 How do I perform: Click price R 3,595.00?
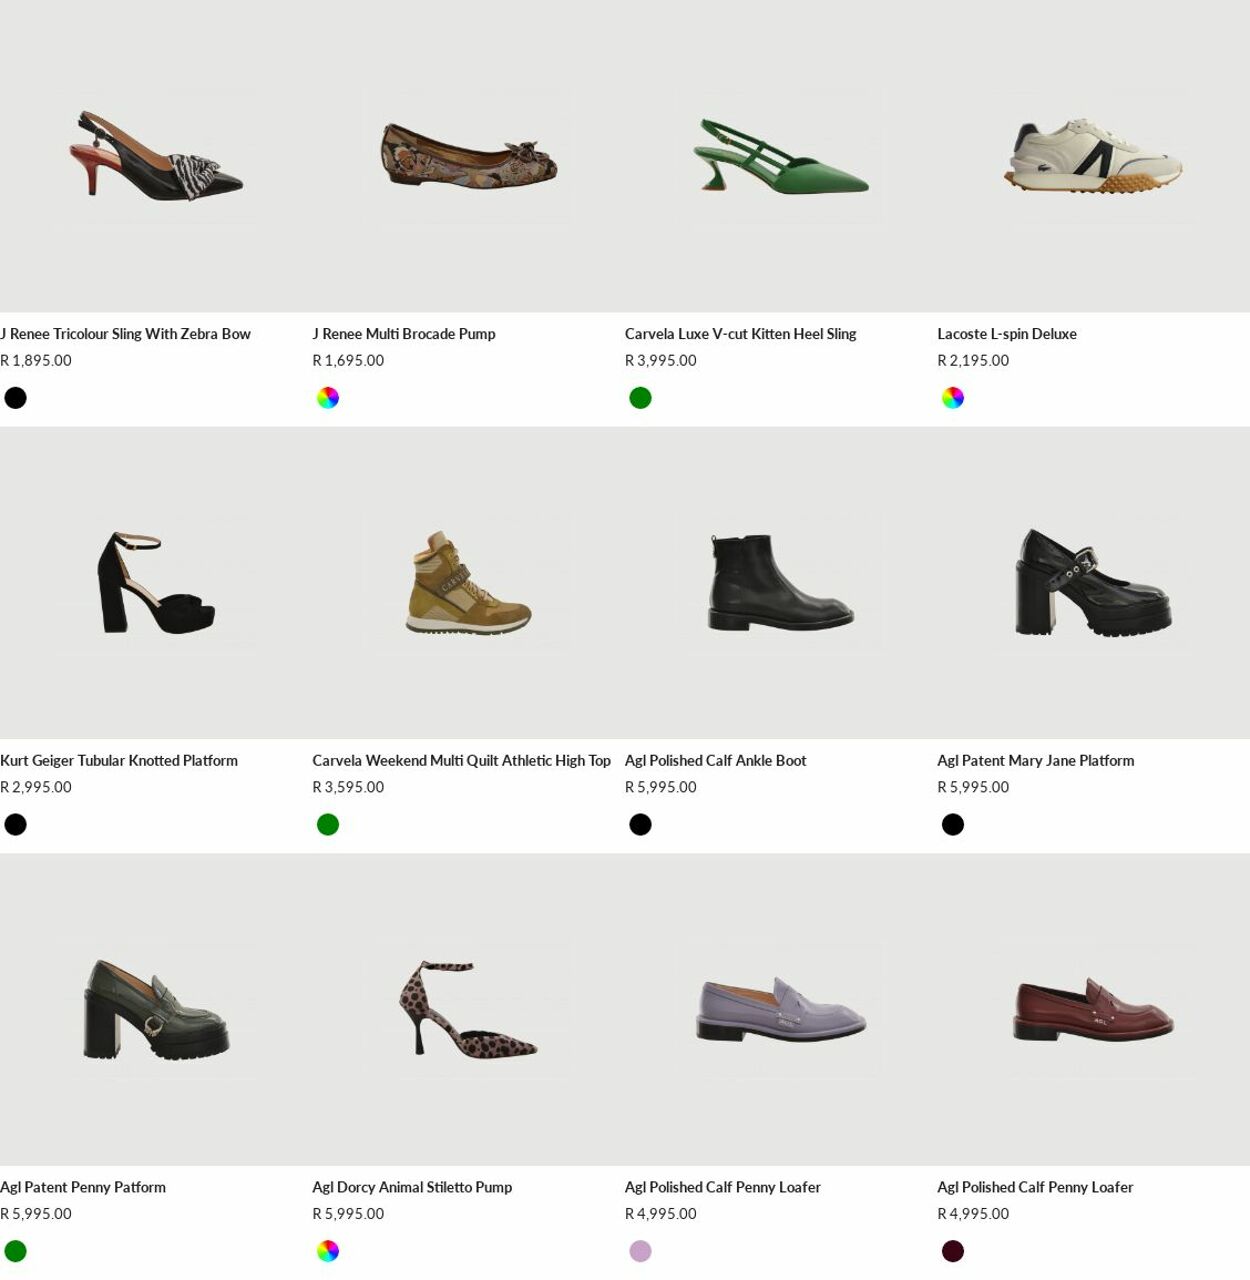pyautogui.click(x=348, y=788)
